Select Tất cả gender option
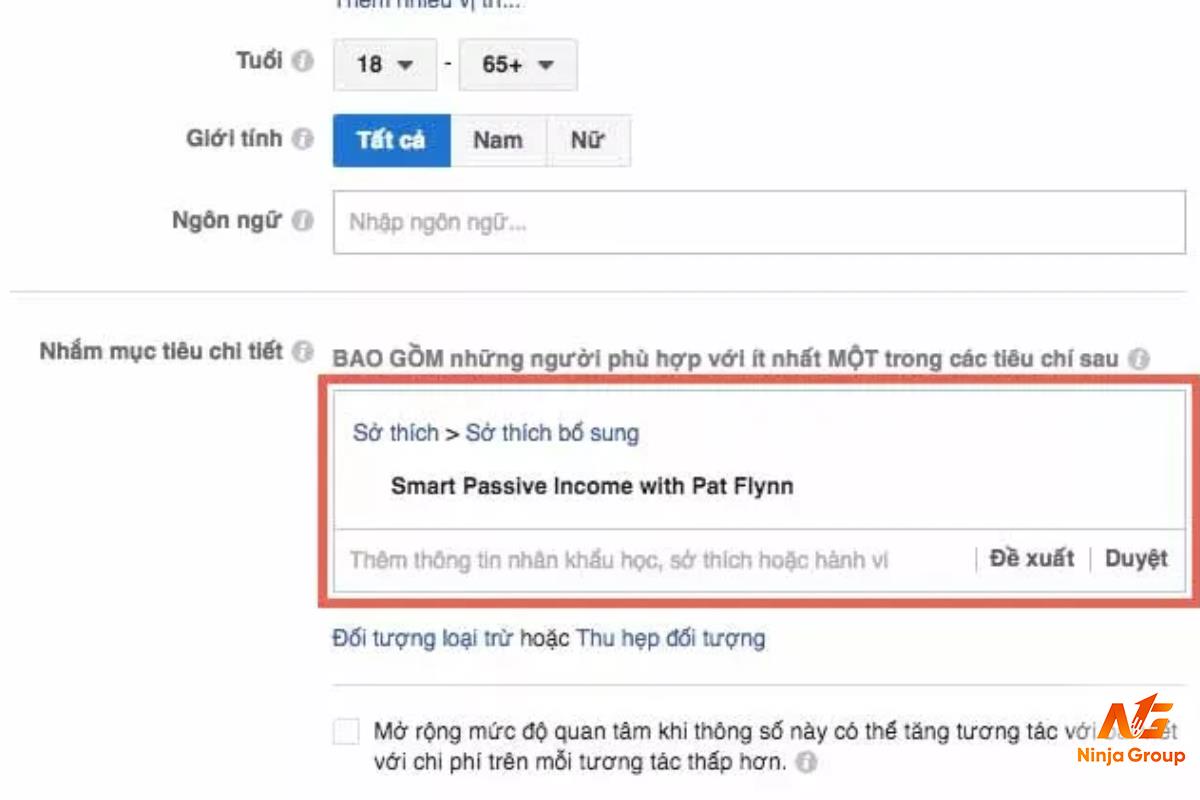Screen dimensions: 1200x800 pos(391,139)
